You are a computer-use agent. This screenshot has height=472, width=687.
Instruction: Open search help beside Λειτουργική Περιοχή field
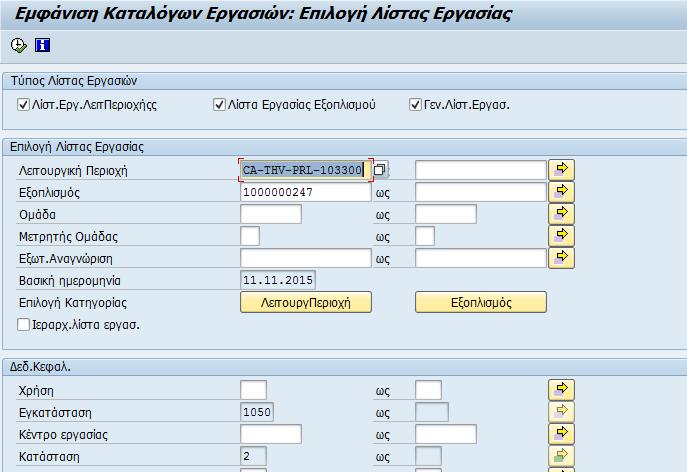(x=380, y=170)
